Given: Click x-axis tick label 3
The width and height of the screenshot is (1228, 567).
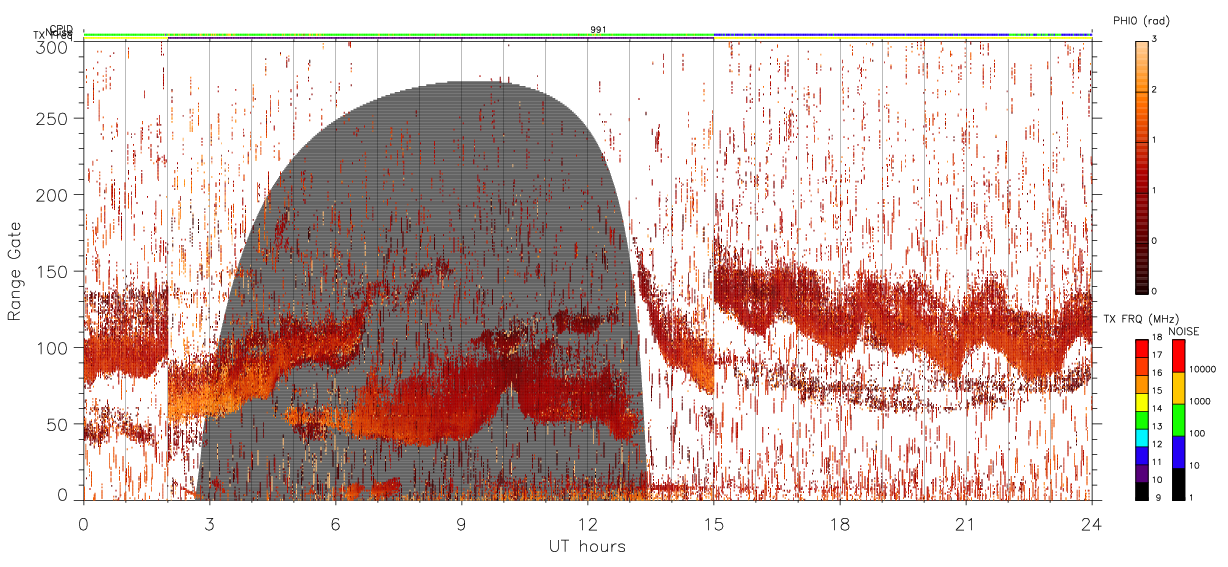Looking at the screenshot, I should [209, 523].
